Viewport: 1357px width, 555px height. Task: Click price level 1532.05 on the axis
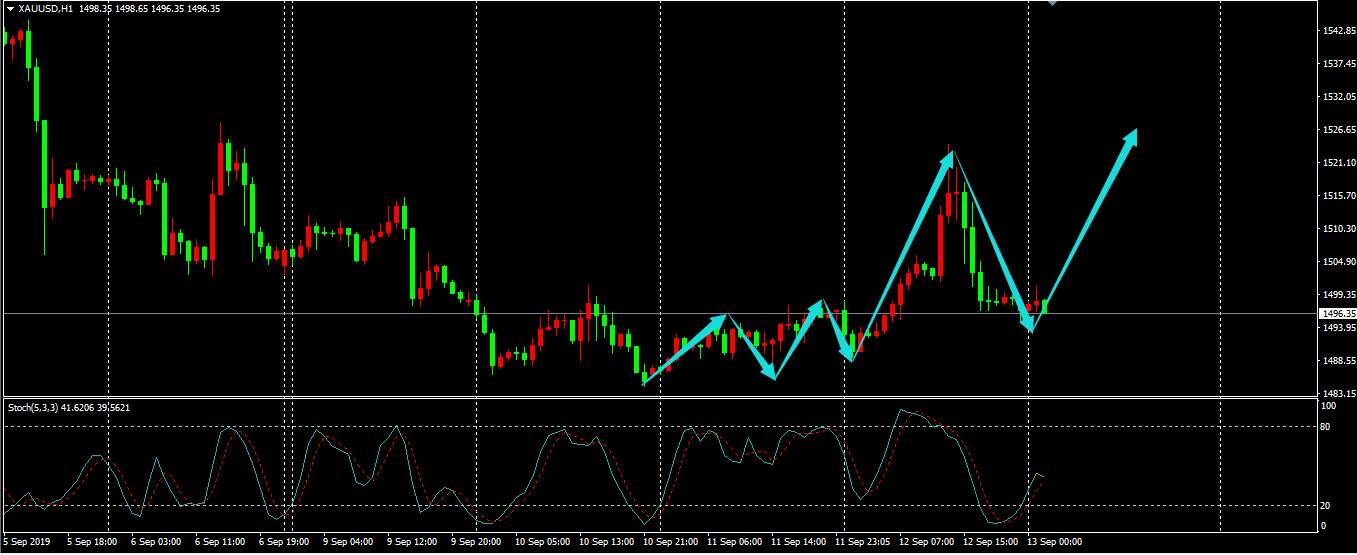point(1338,97)
